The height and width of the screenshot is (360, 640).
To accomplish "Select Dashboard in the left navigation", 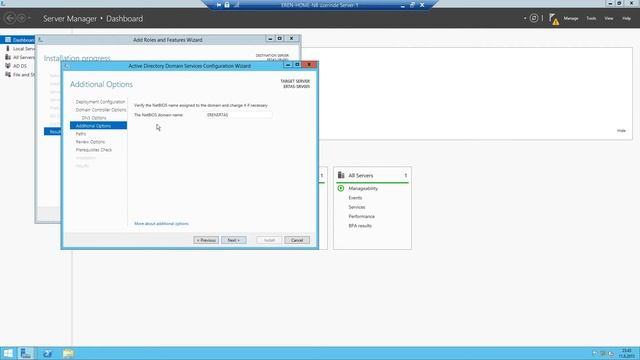I will [18, 40].
